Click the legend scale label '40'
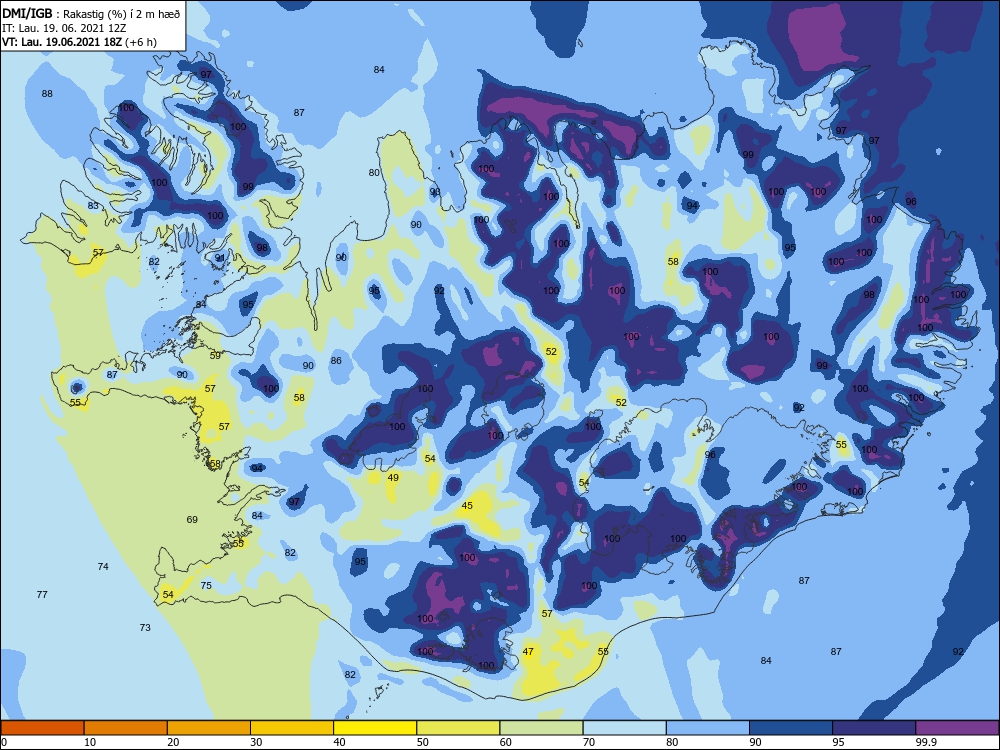 coord(339,742)
